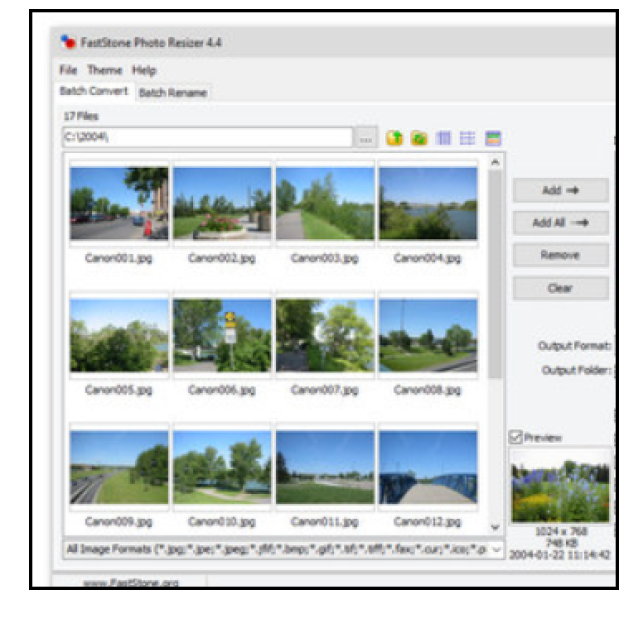
Task: Go up one folder level icon
Action: point(394,138)
